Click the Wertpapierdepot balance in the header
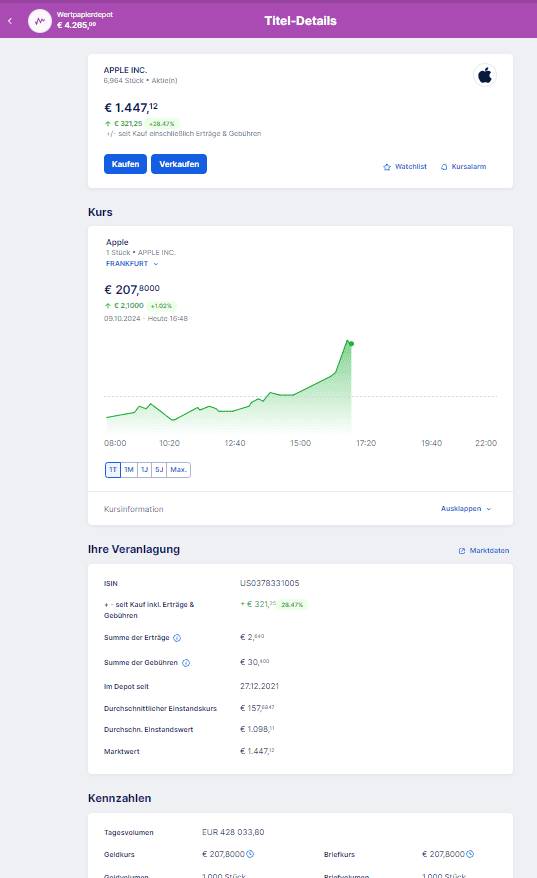 (76, 25)
